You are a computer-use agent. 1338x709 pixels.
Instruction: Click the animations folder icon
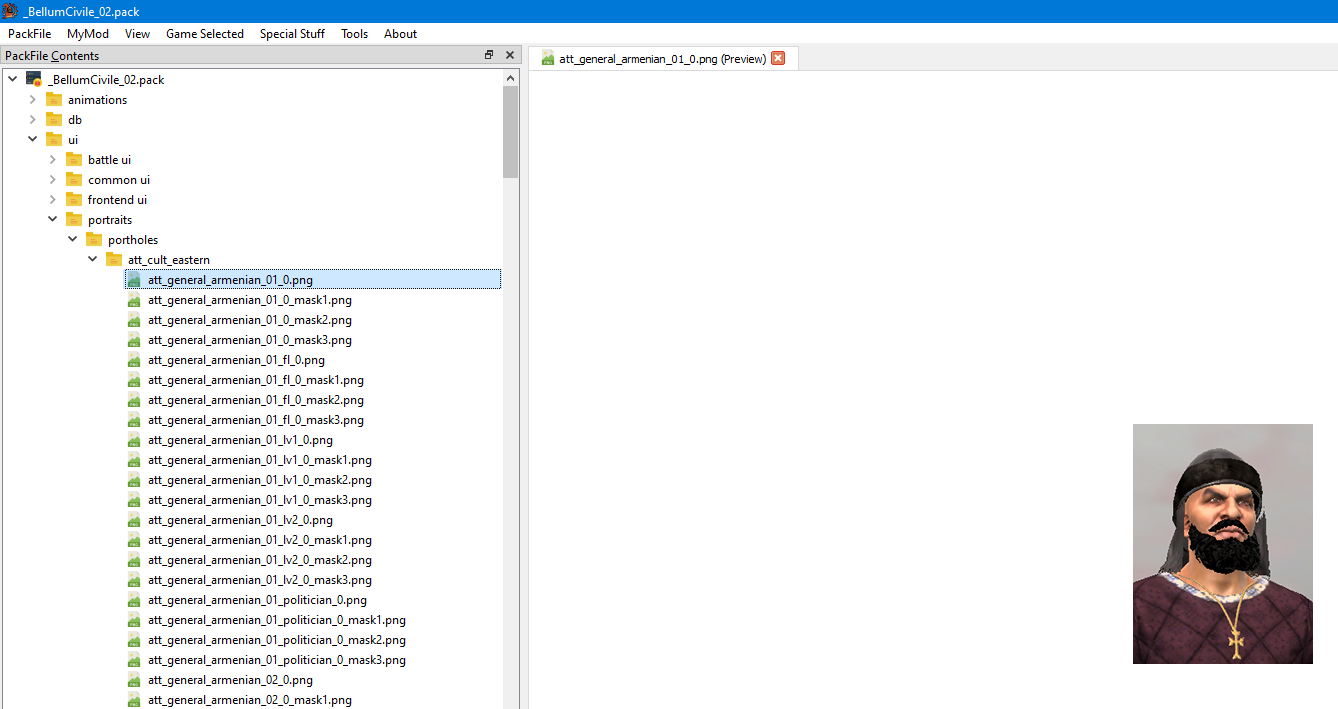(54, 99)
